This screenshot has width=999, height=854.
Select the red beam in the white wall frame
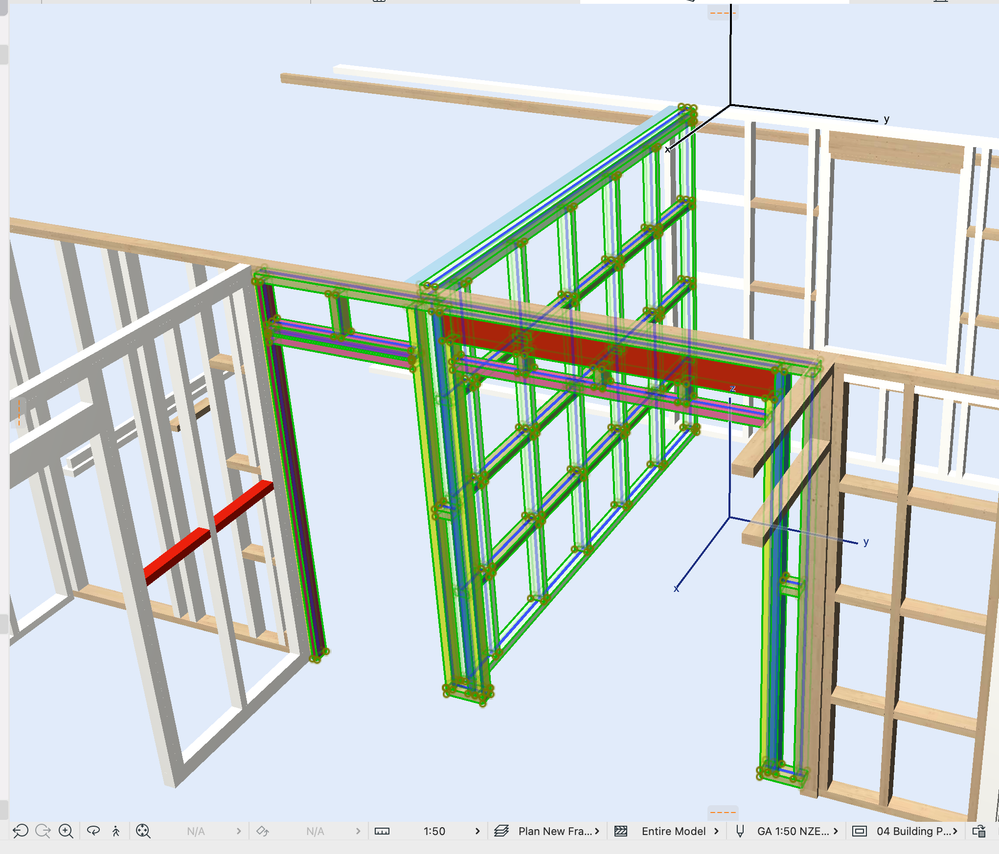[208, 532]
